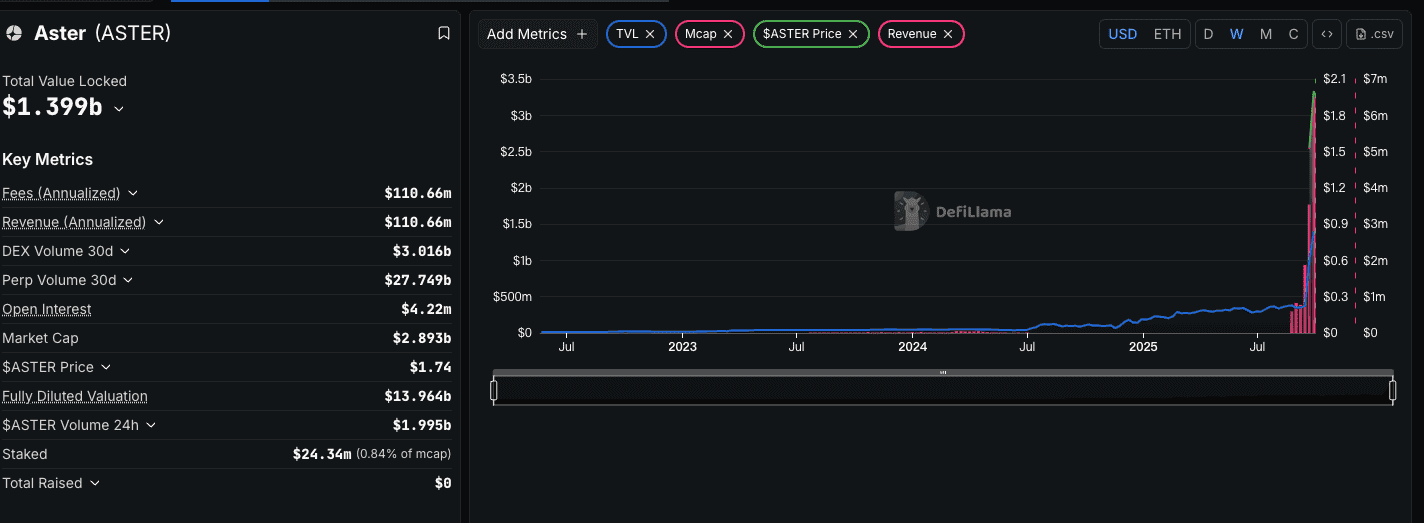Select monthly (M) chart interval
Viewport: 1424px width, 523px height.
[1266, 34]
